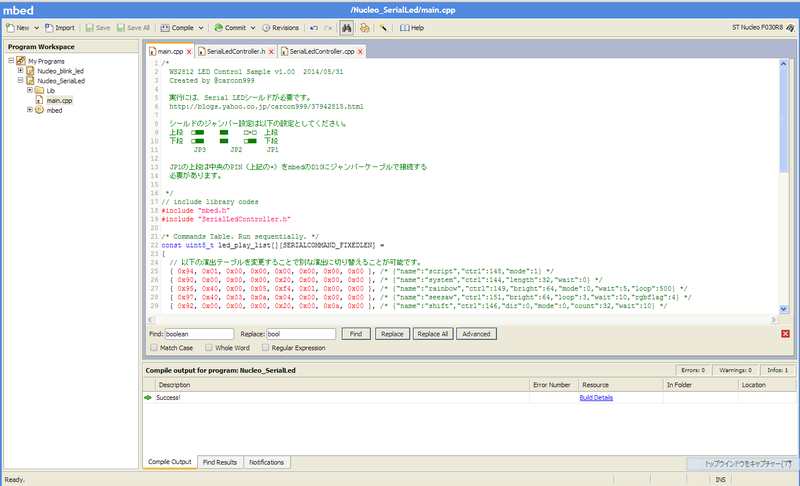Click the Find button
The image size is (800, 486).
tap(356, 334)
